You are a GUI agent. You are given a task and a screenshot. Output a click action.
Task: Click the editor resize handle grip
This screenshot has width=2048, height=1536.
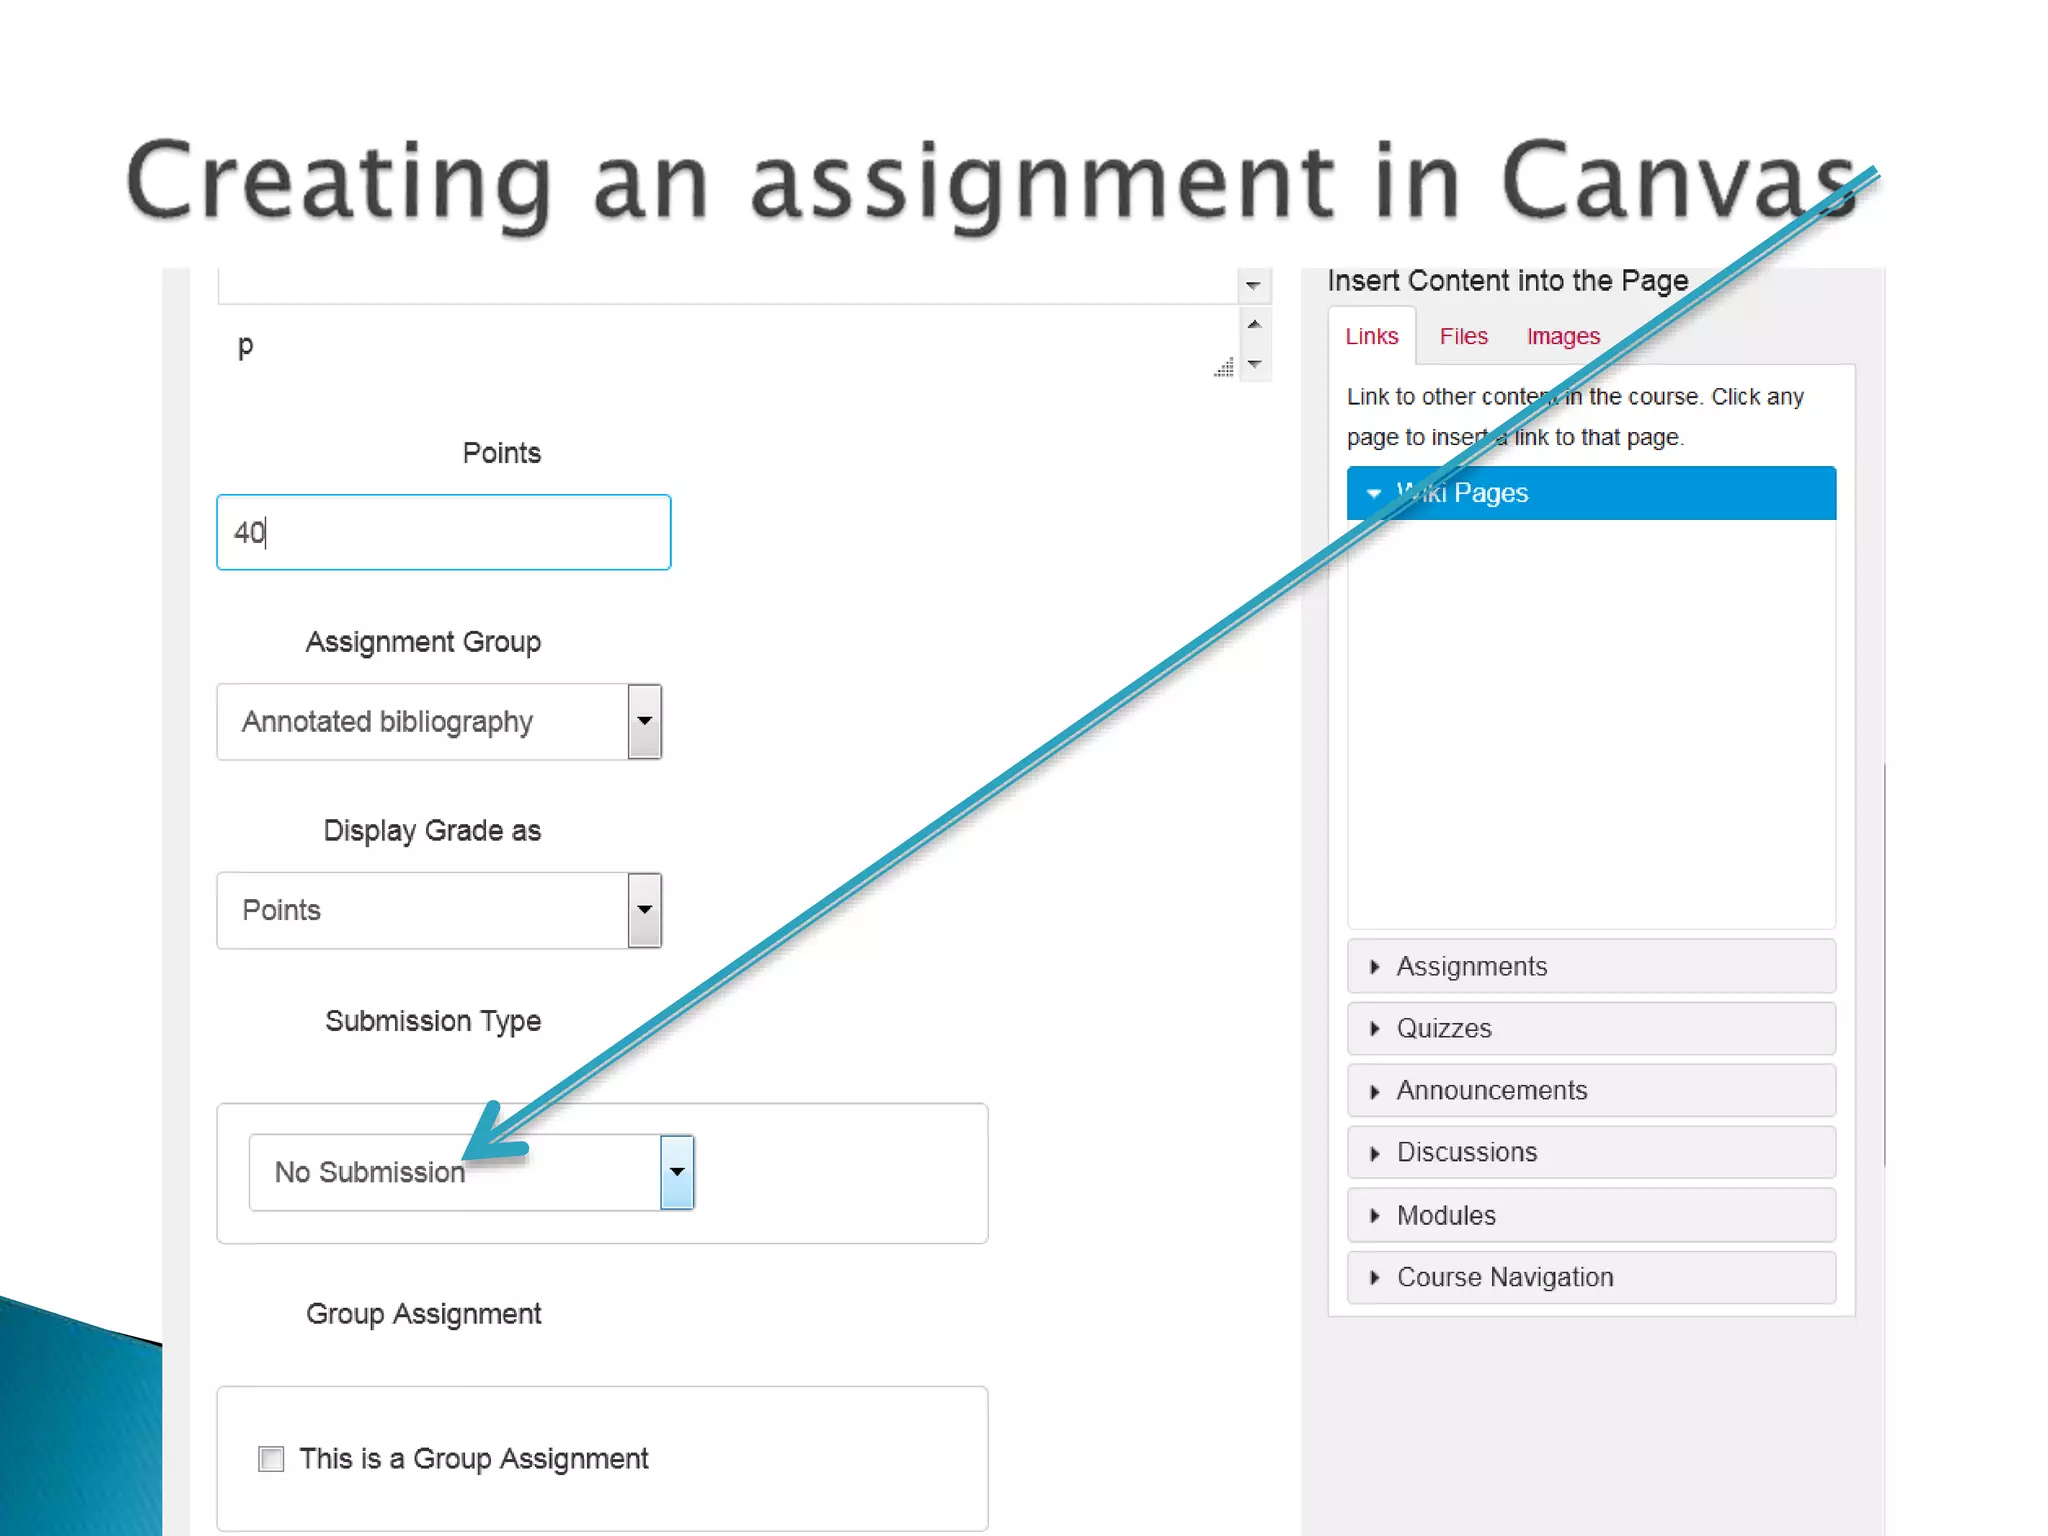click(x=1225, y=368)
